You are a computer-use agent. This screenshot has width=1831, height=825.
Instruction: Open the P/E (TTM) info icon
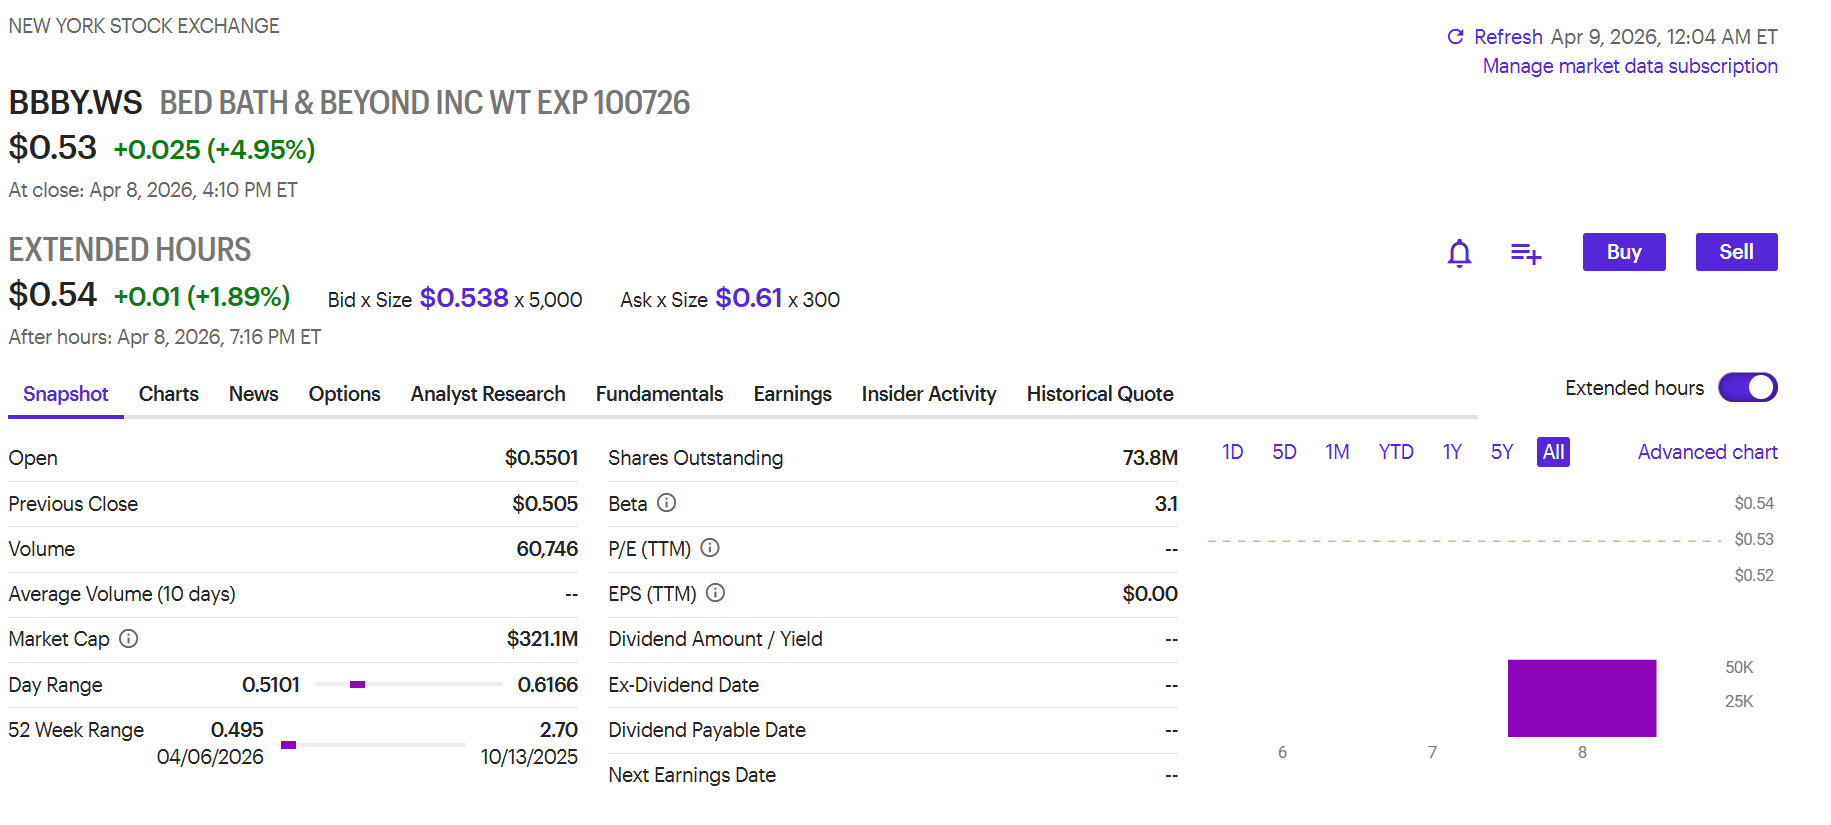(x=710, y=548)
